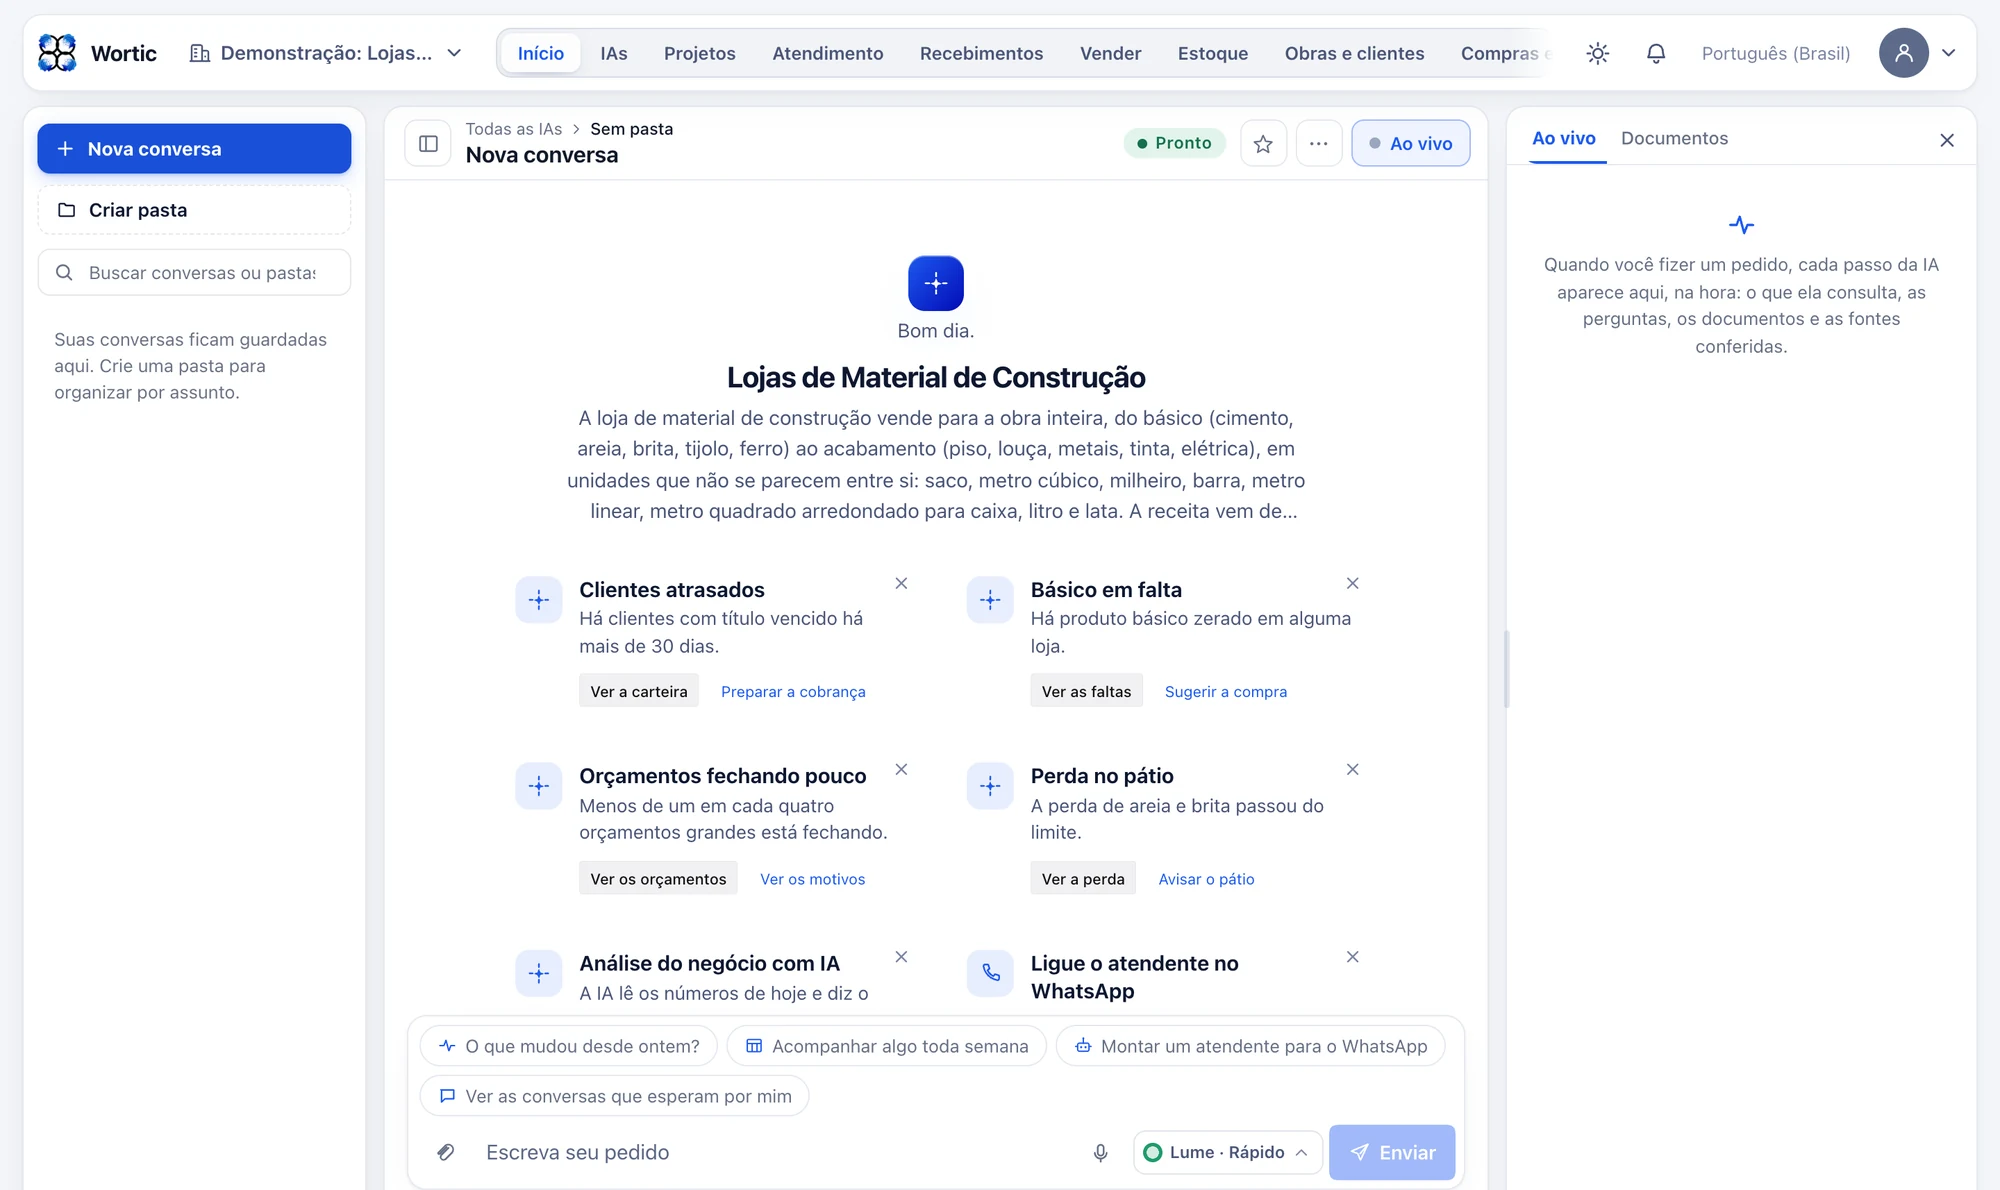Focus the Buscar conversas ou pastas field
The width and height of the screenshot is (2000, 1190).
(x=194, y=272)
